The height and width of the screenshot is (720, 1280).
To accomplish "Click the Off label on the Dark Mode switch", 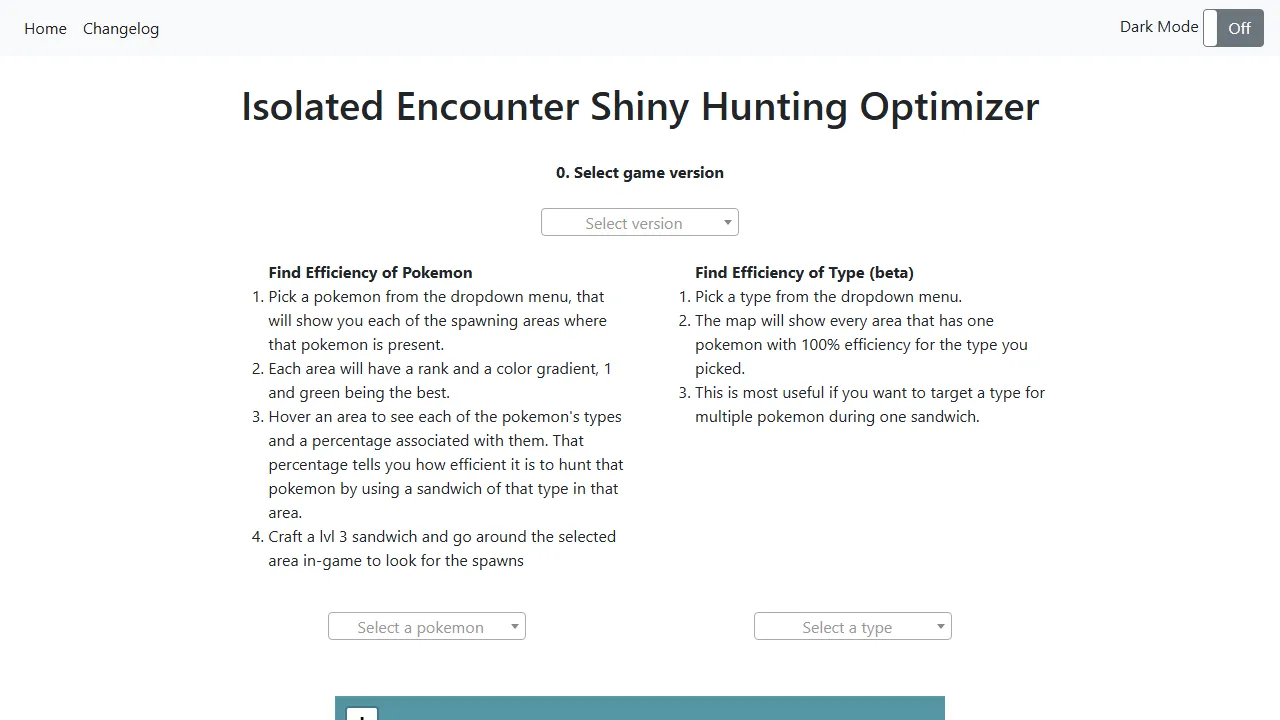I will click(1239, 28).
